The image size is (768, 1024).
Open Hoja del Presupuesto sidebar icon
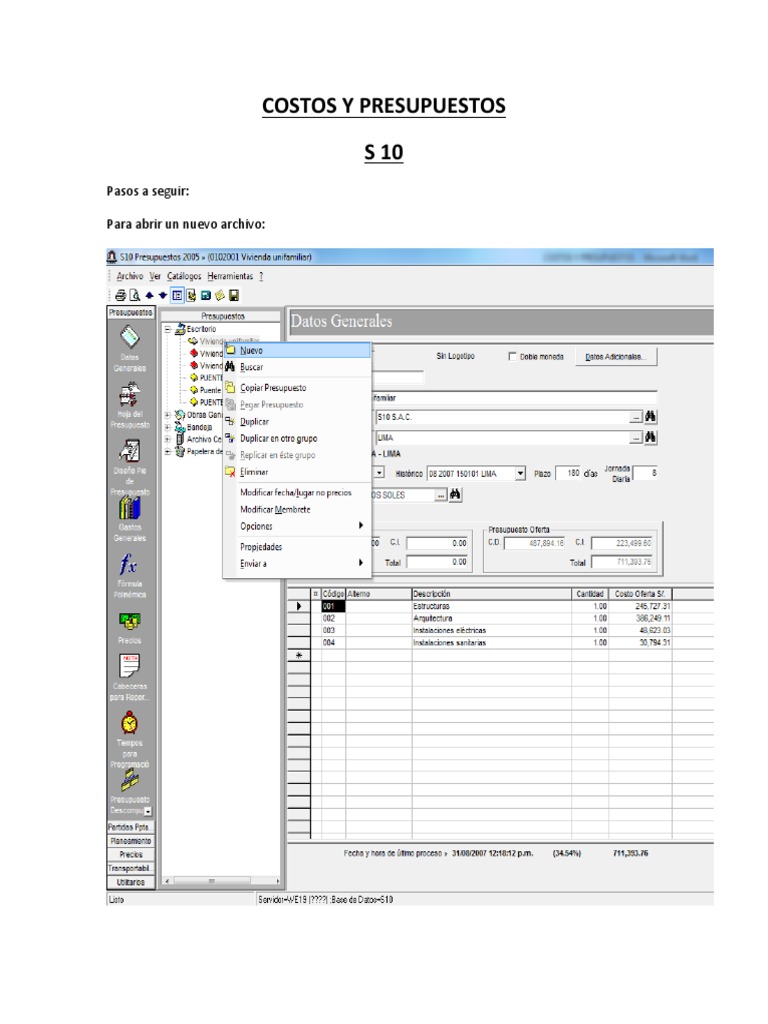(129, 406)
